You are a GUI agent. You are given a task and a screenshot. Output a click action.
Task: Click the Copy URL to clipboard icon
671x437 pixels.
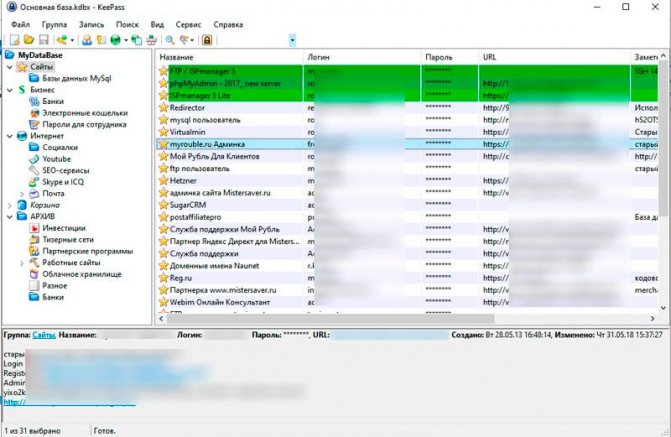(137, 40)
